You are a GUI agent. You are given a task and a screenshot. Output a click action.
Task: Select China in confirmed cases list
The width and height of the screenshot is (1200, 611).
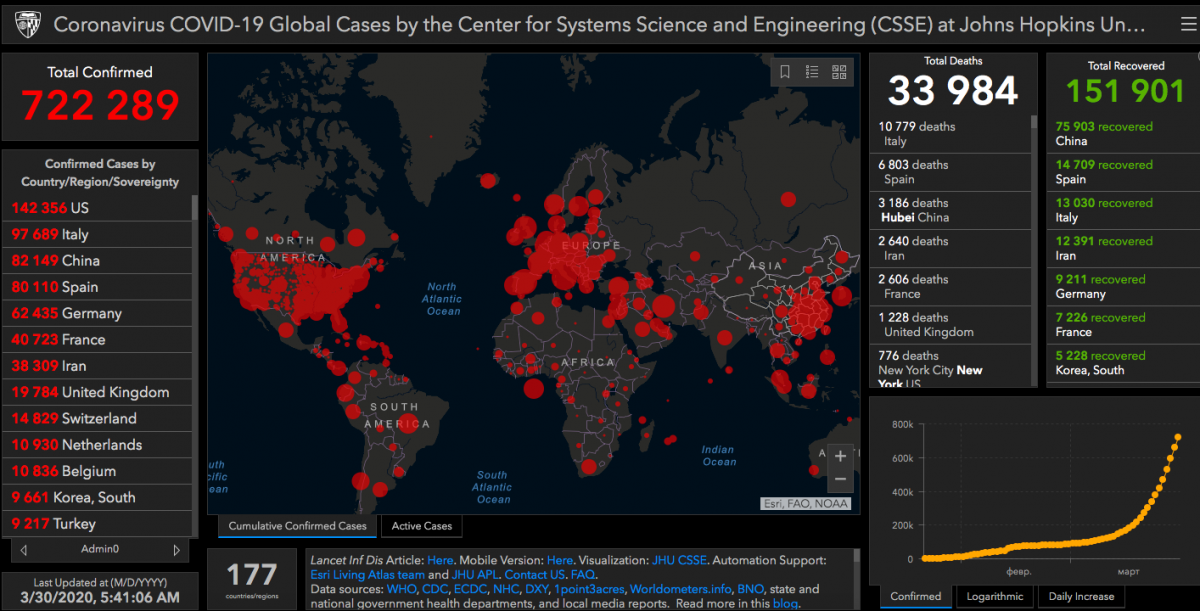coord(97,260)
